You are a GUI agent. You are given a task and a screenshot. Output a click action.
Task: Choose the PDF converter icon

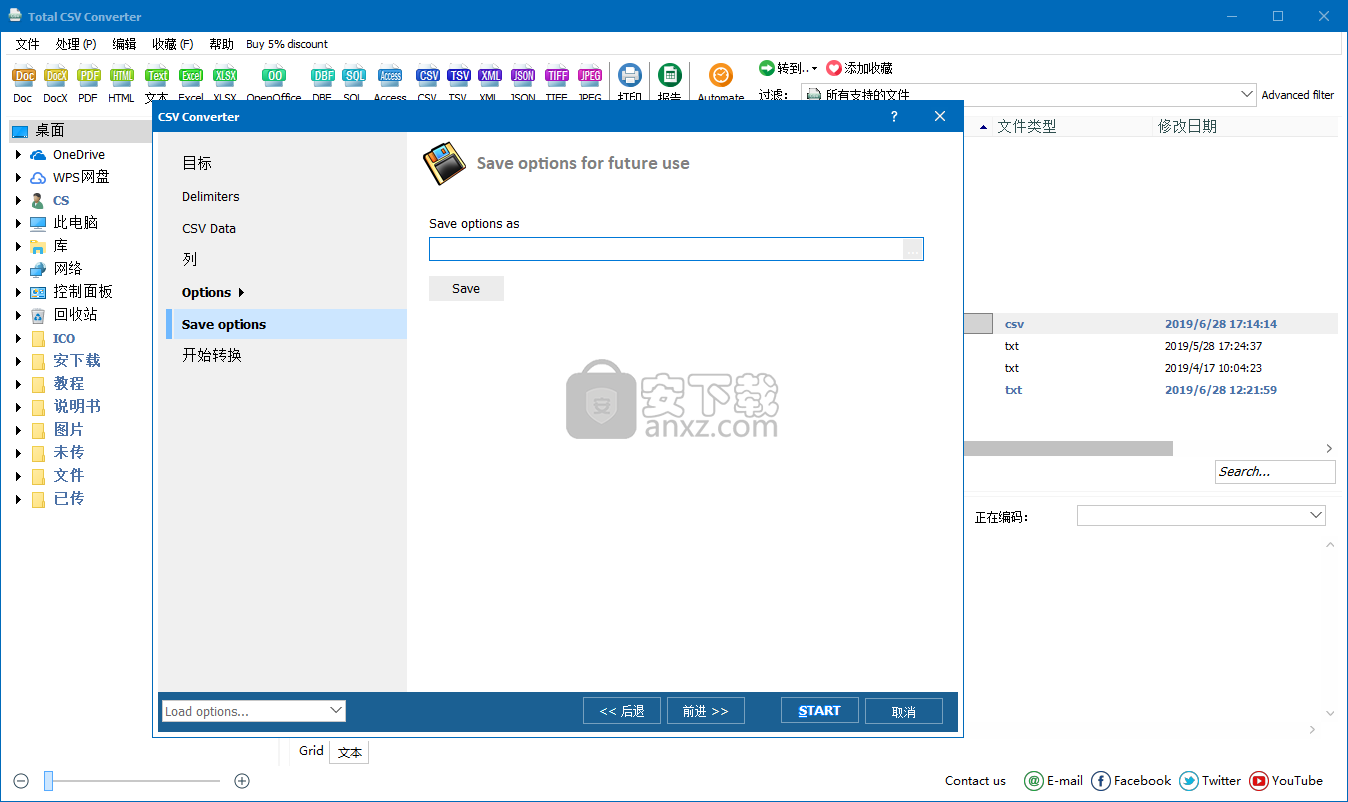point(89,75)
